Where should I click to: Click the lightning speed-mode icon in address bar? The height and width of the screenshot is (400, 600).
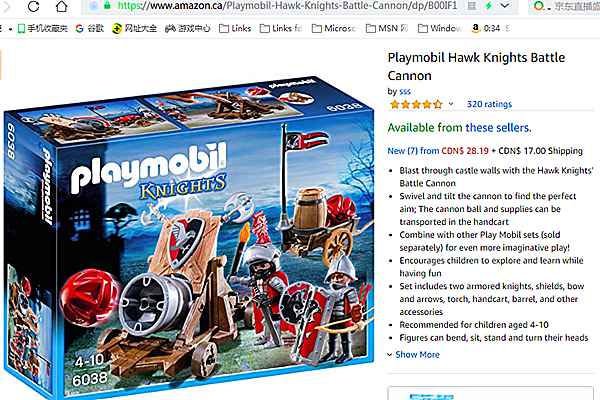click(x=489, y=6)
